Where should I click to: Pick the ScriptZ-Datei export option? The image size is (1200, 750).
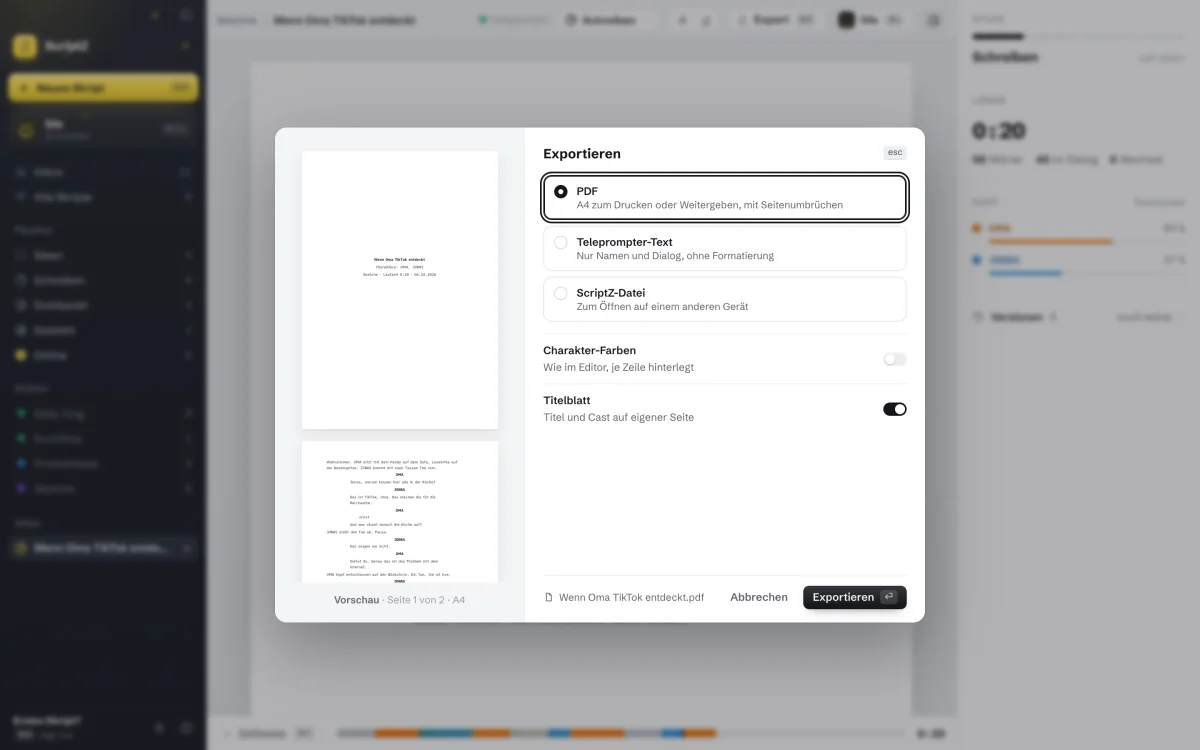click(725, 299)
